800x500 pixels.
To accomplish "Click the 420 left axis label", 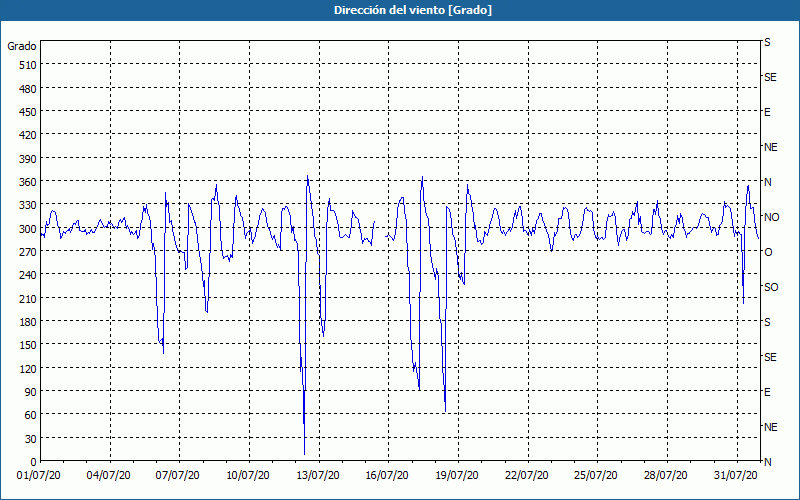I will coord(29,135).
